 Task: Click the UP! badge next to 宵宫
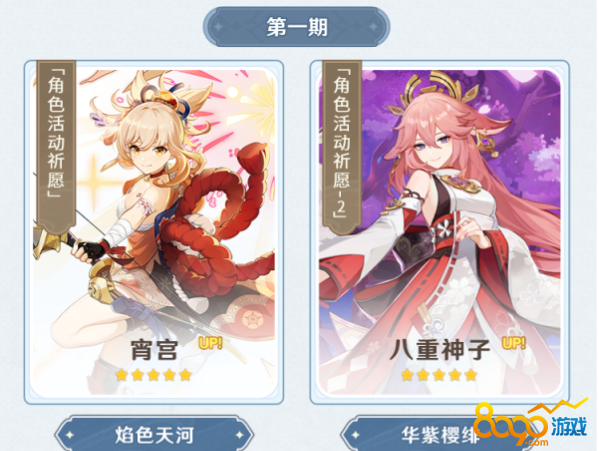[x=210, y=343]
